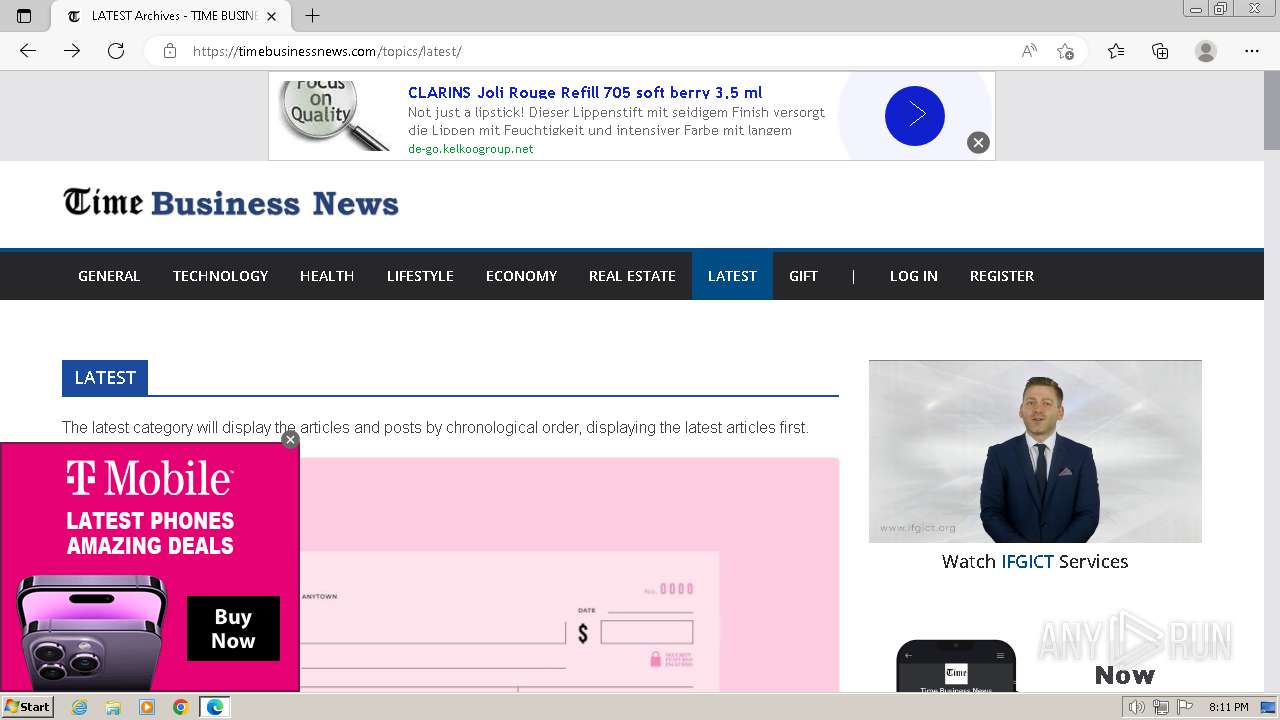The height and width of the screenshot is (720, 1280).
Task: Open Read aloud in address bar
Action: [1029, 51]
